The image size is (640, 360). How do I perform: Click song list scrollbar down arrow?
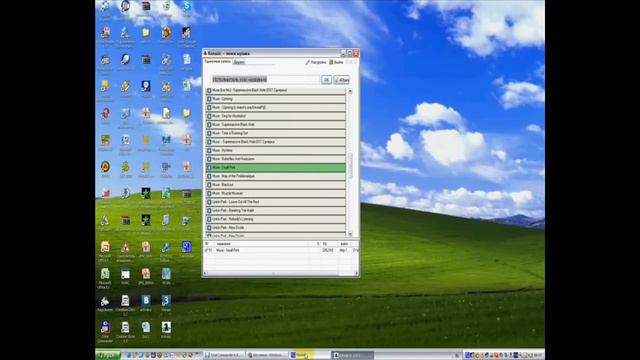[x=350, y=234]
